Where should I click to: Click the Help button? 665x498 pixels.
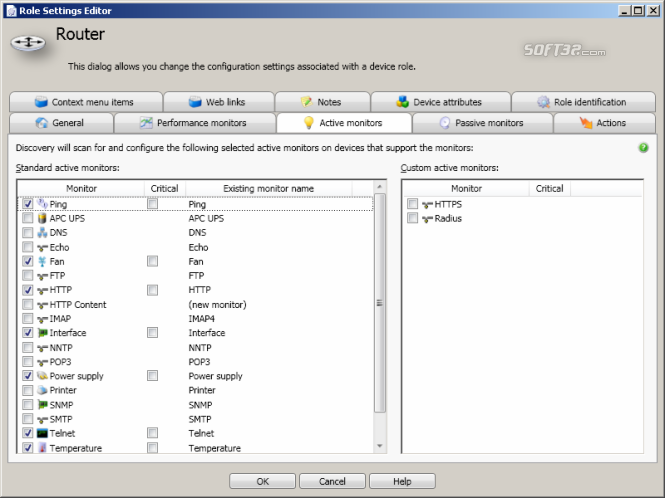(402, 481)
